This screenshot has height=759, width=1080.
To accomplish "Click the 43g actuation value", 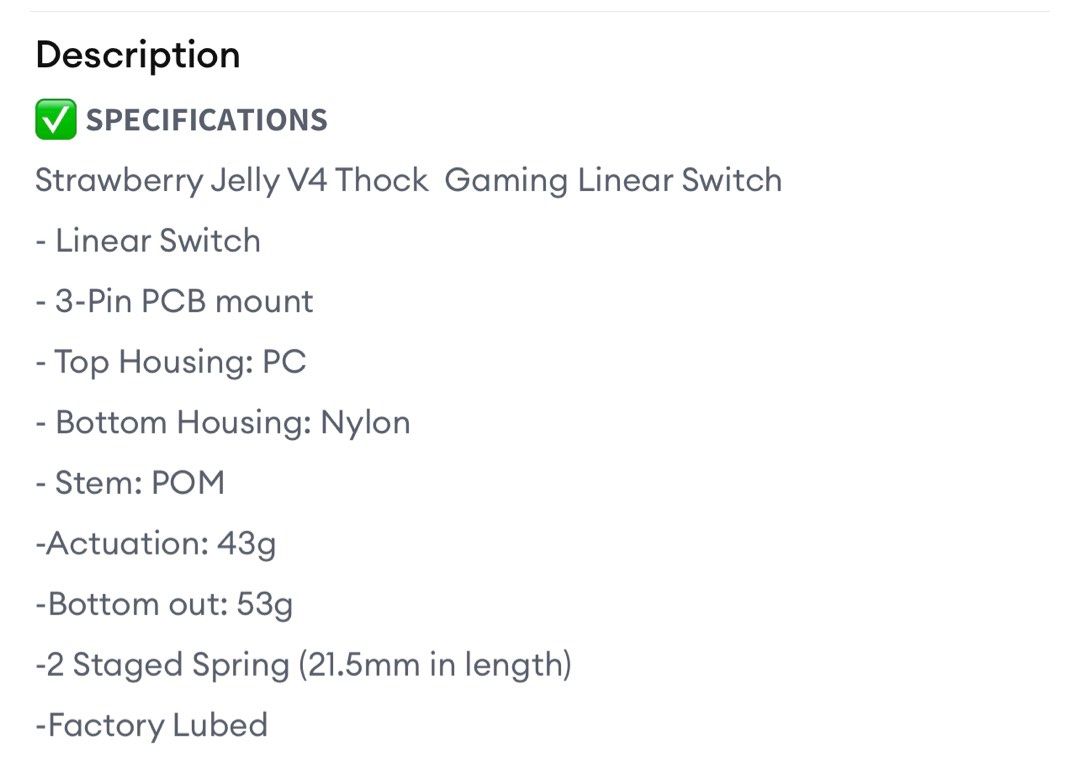I will pyautogui.click(x=246, y=544).
